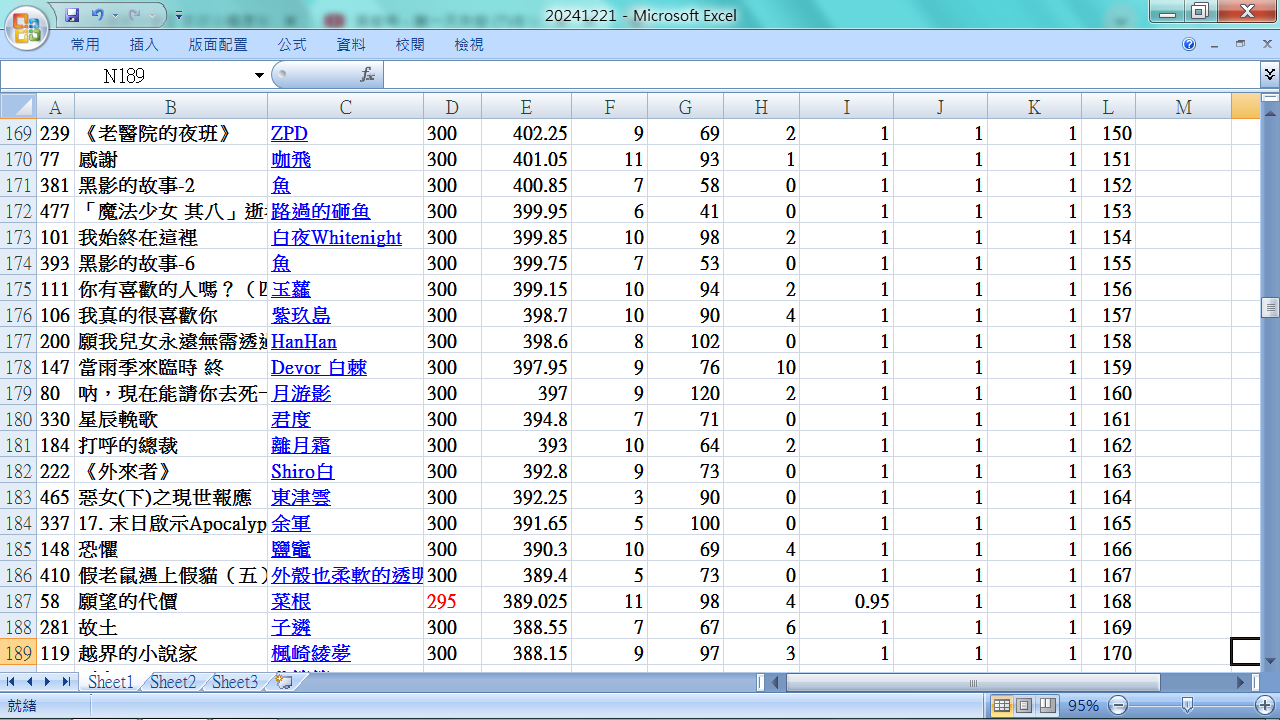Click the Insert Function fx icon

point(367,75)
